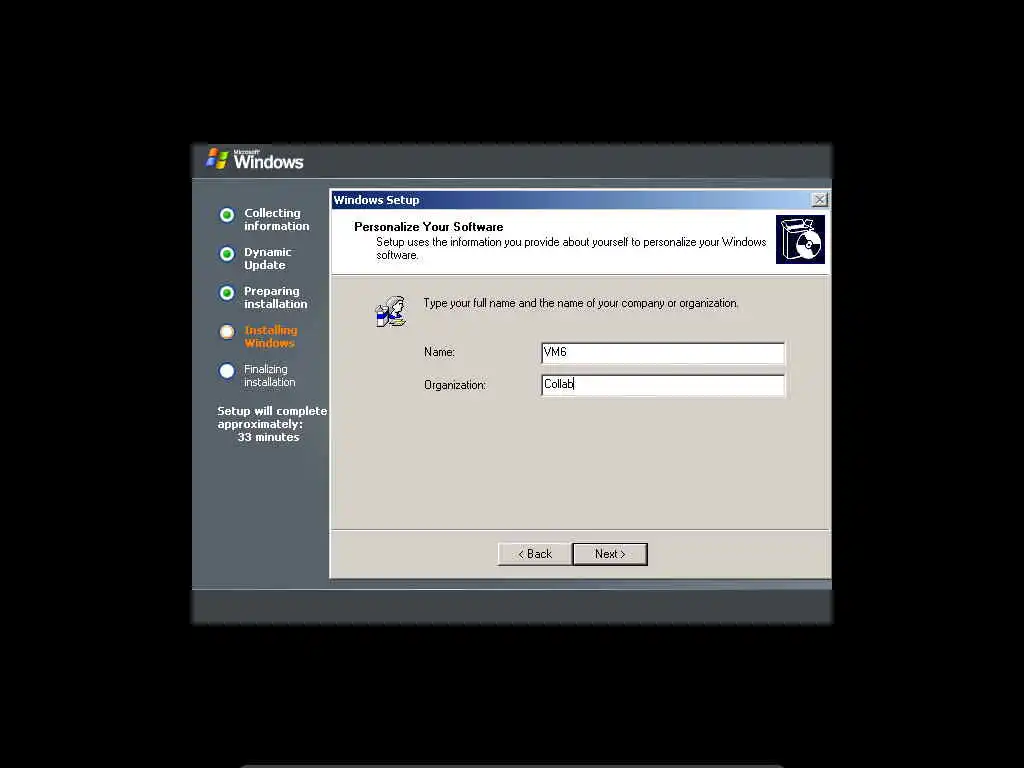The image size is (1024, 768).
Task: Focus the Name input field
Action: click(663, 353)
